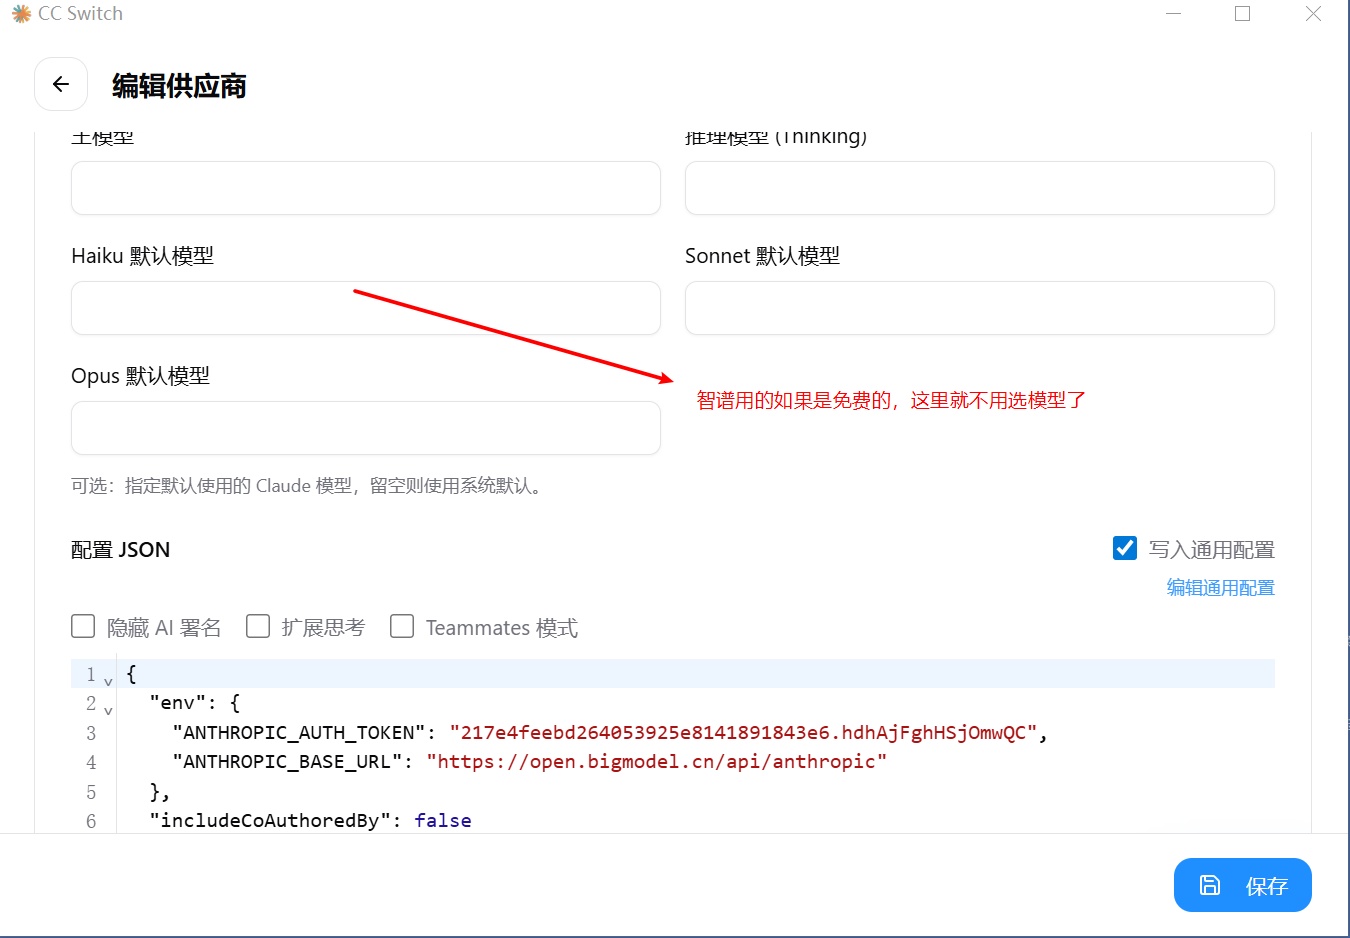The height and width of the screenshot is (938, 1350).
Task: Focus the Opus 默认模型 text box
Action: [366, 428]
